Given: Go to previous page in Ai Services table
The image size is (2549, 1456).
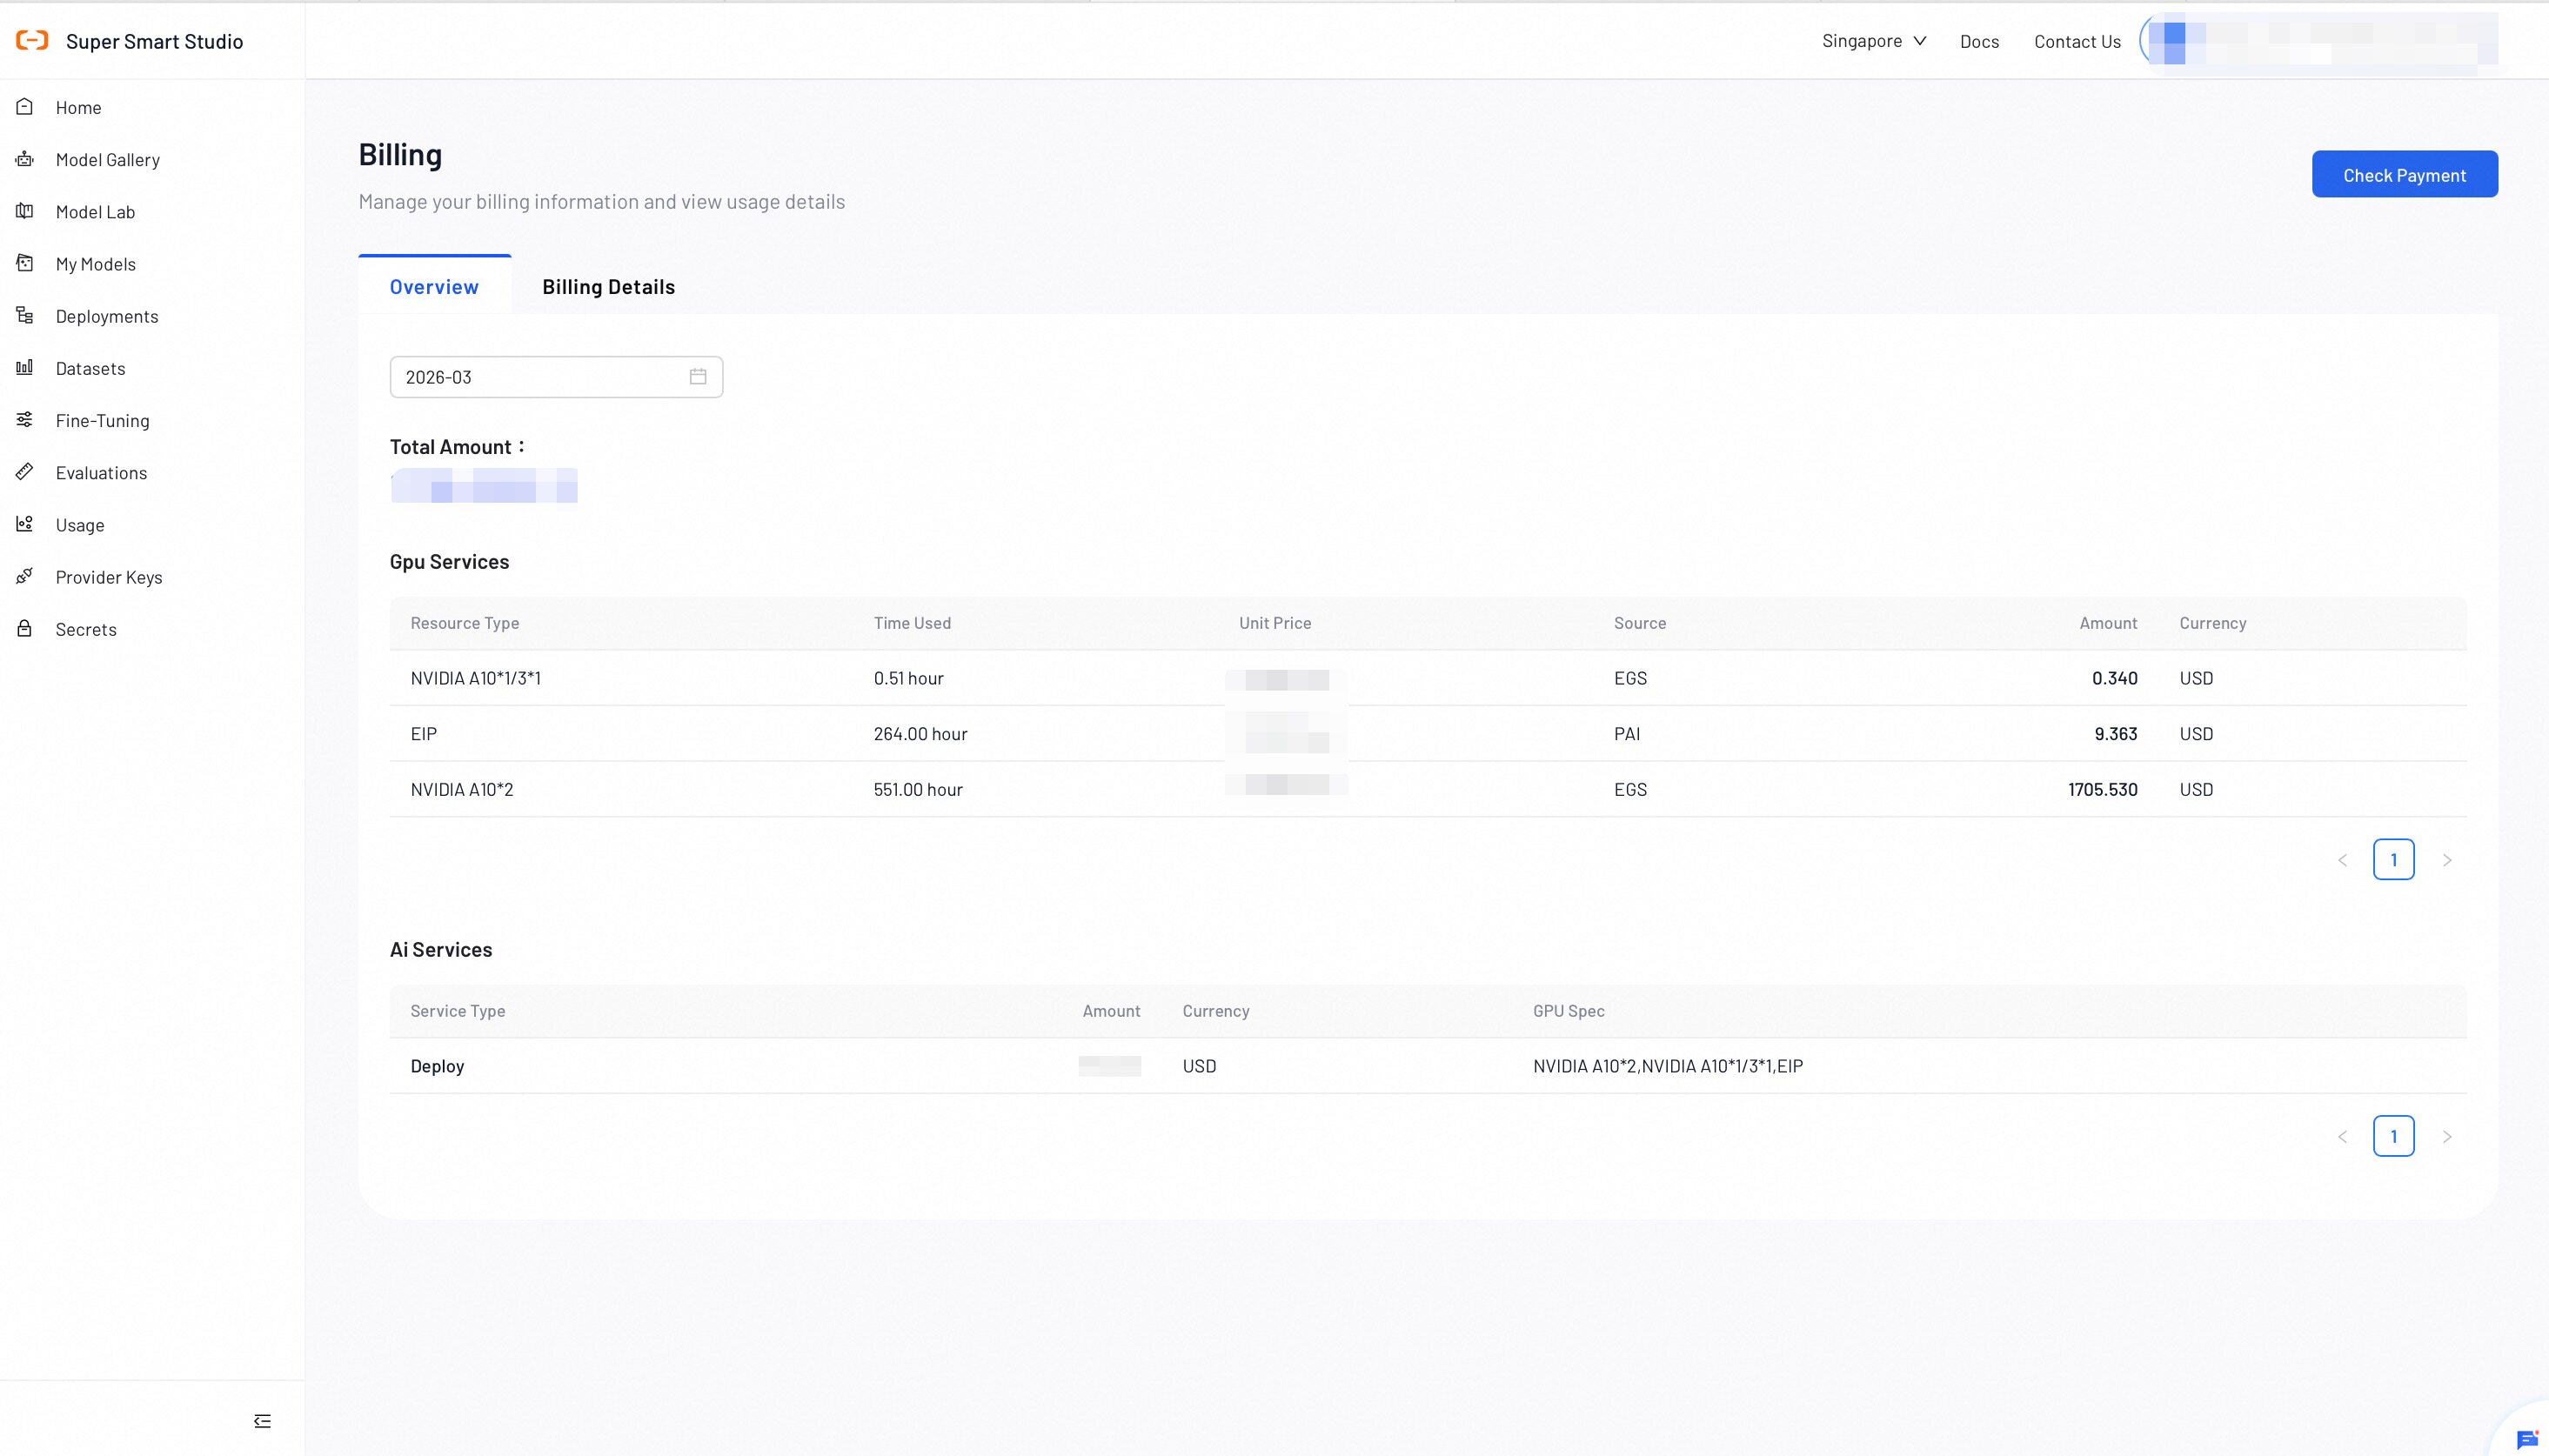Looking at the screenshot, I should point(2342,1137).
